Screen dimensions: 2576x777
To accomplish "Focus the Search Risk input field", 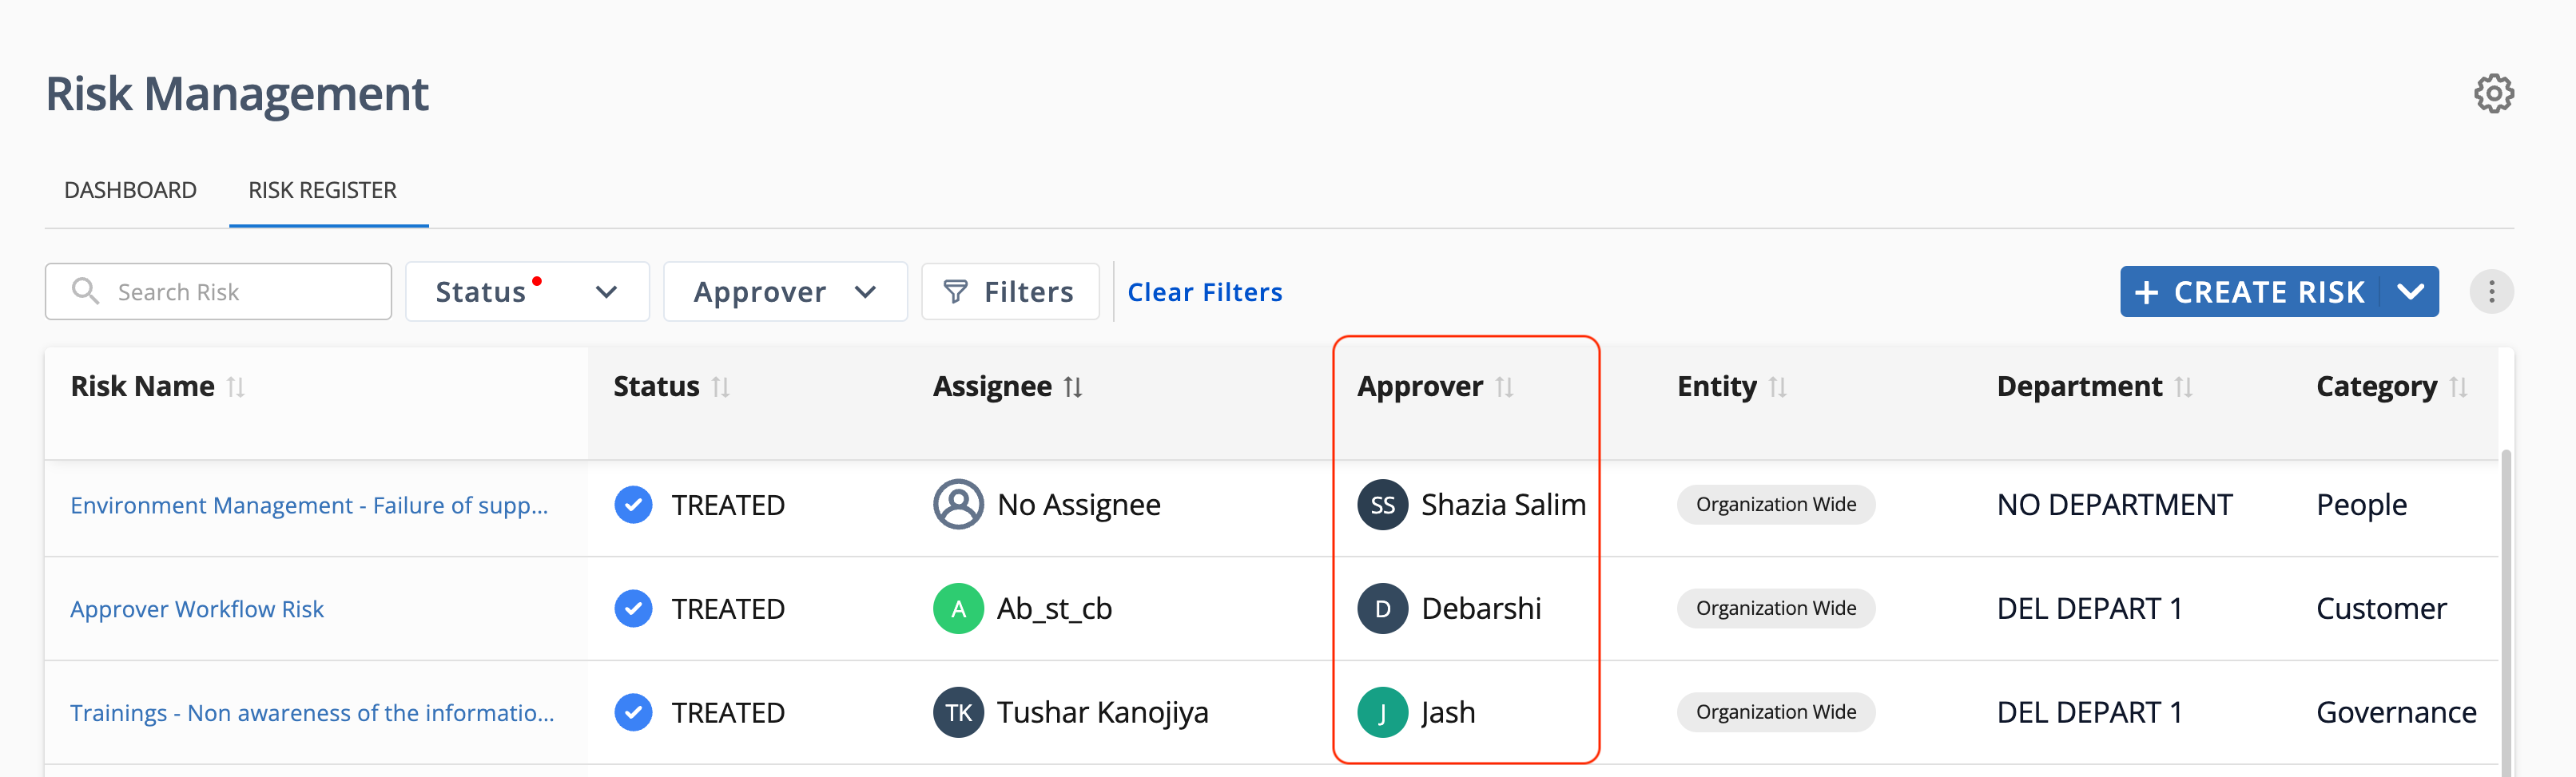I will point(218,292).
